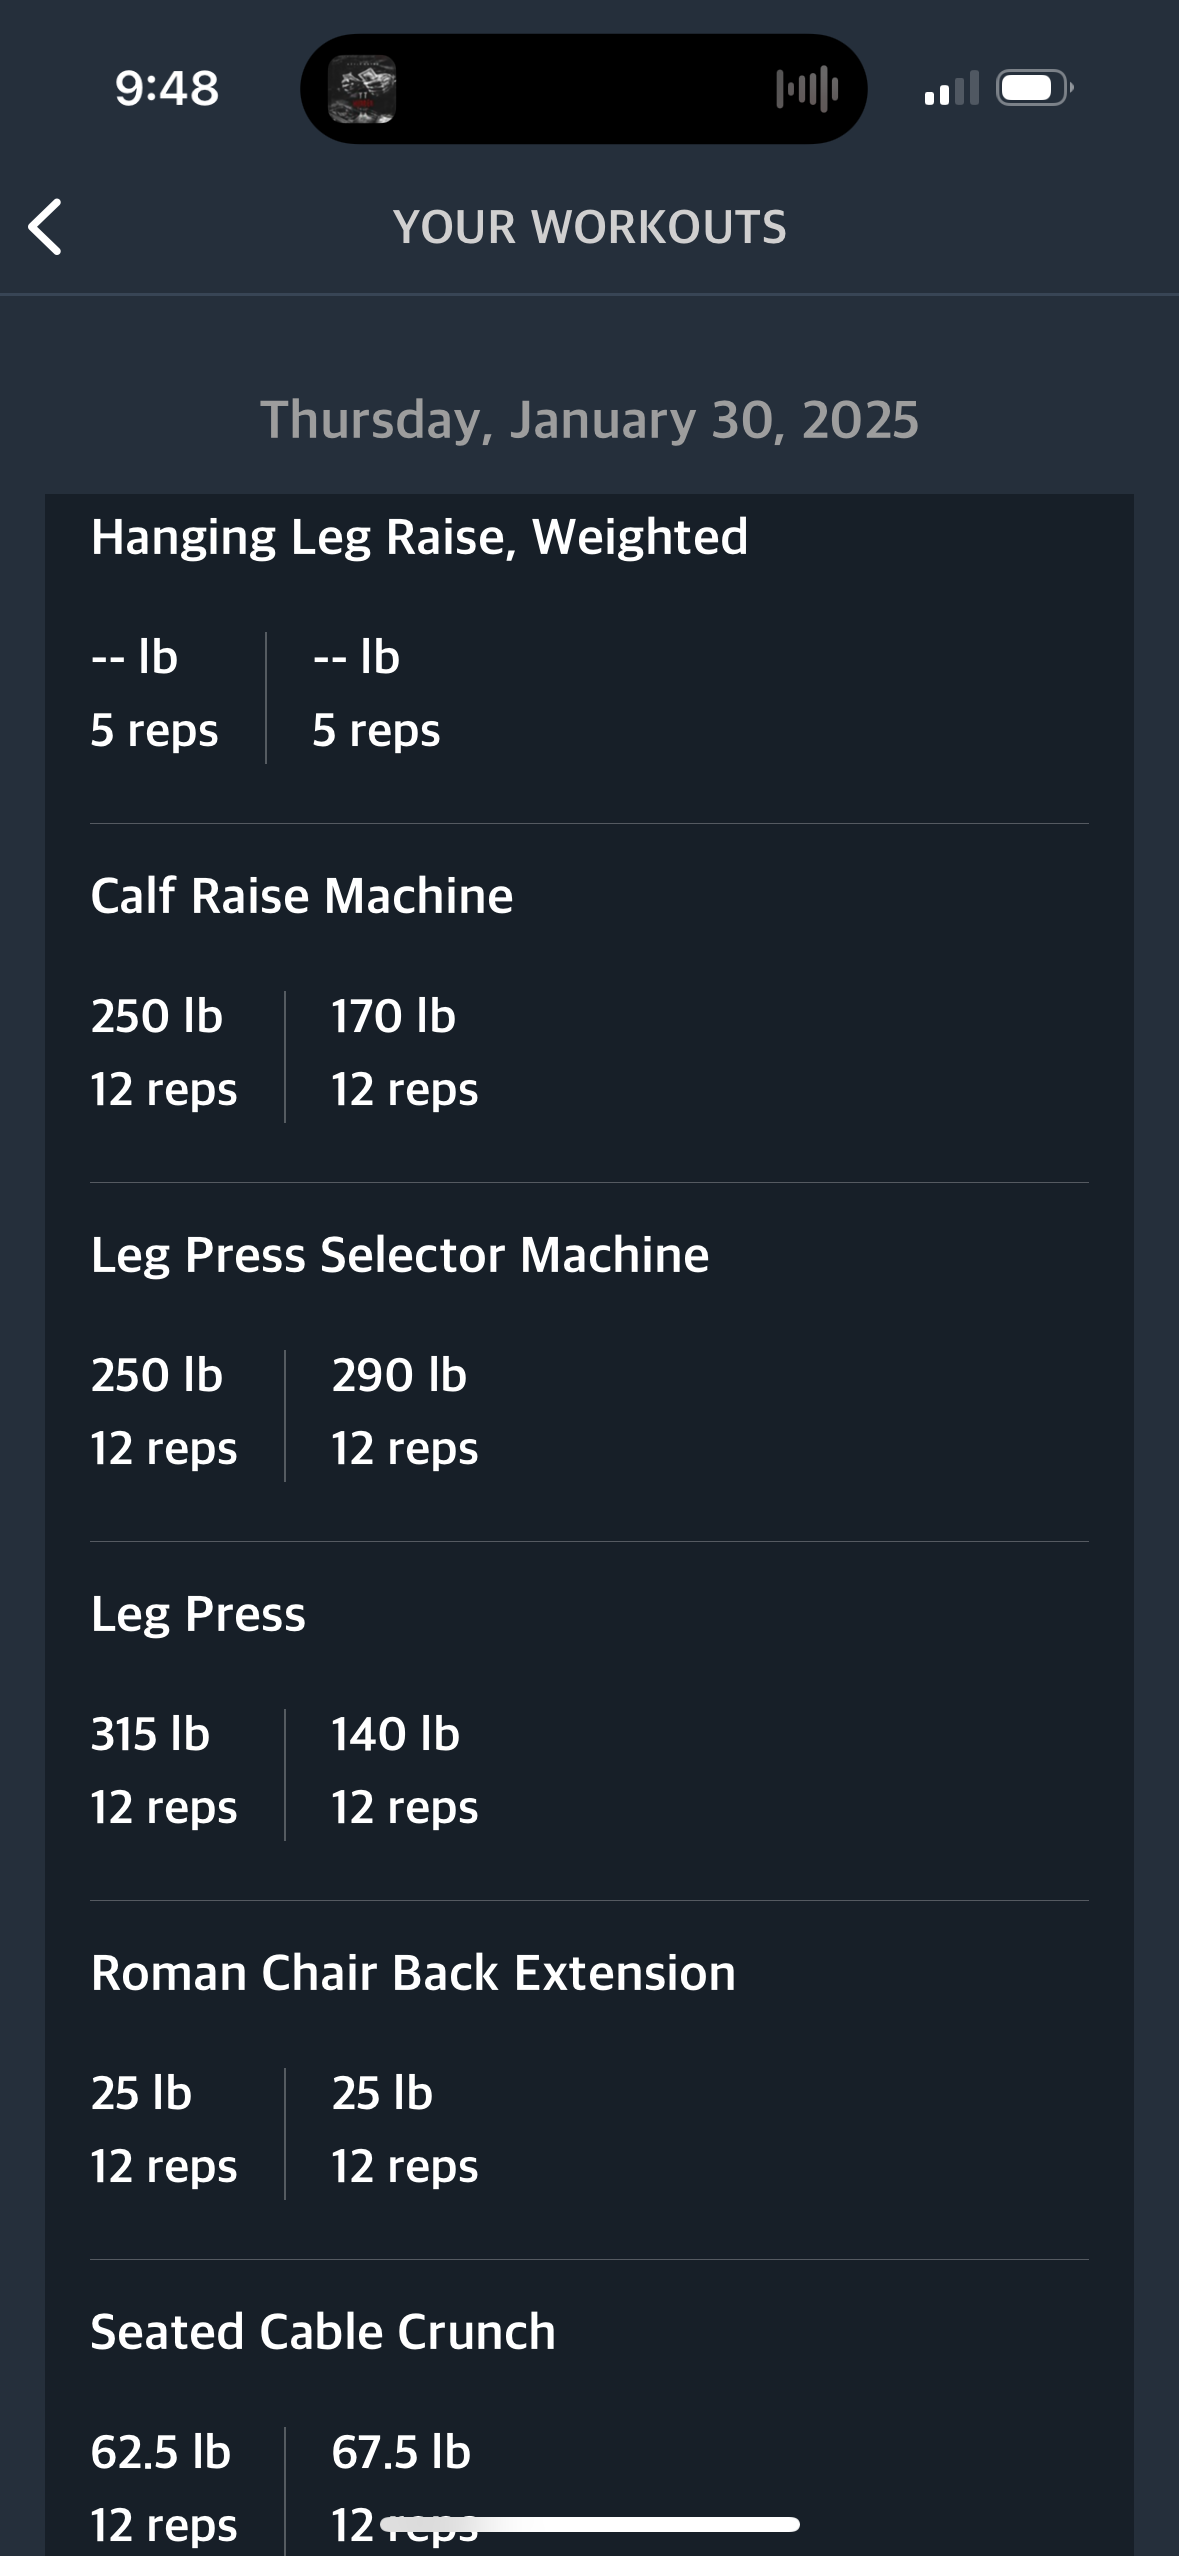
Task: Select the 250 lb Calf Raise set
Action: click(163, 1052)
